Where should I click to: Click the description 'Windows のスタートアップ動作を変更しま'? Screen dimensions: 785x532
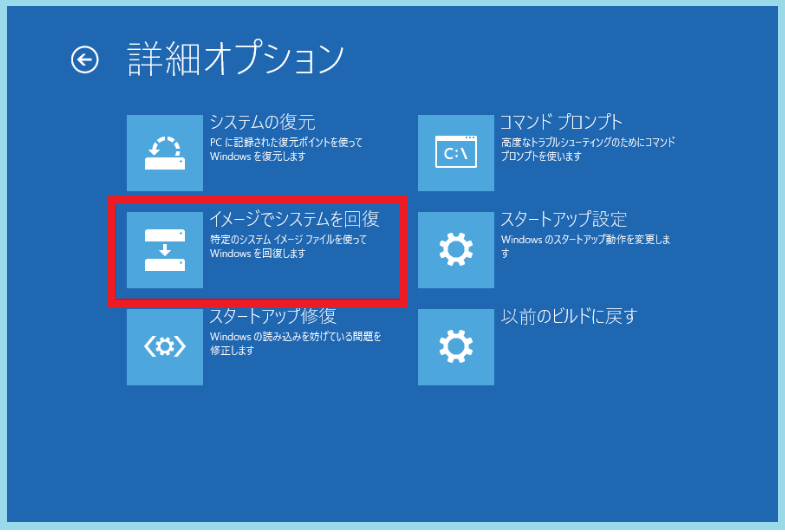[x=586, y=240]
